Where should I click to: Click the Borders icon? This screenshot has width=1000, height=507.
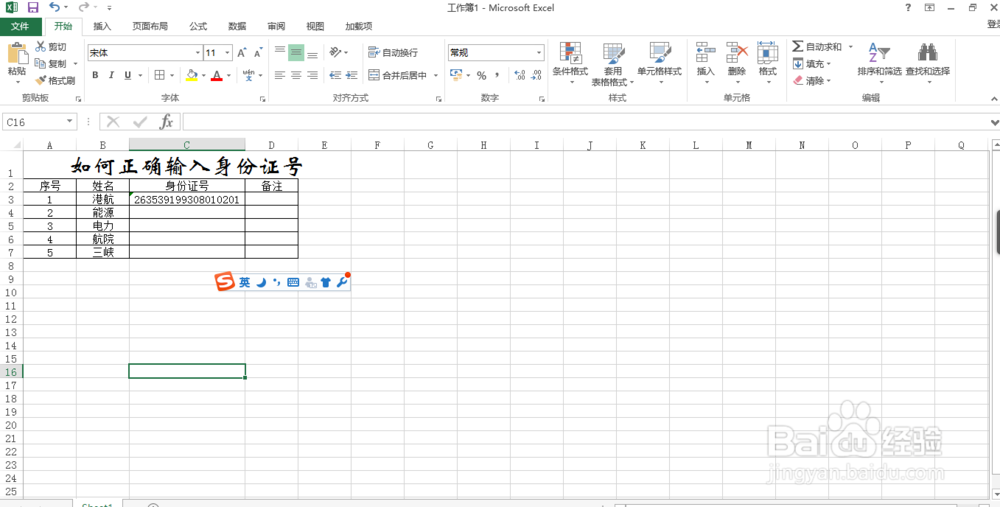(x=160, y=75)
